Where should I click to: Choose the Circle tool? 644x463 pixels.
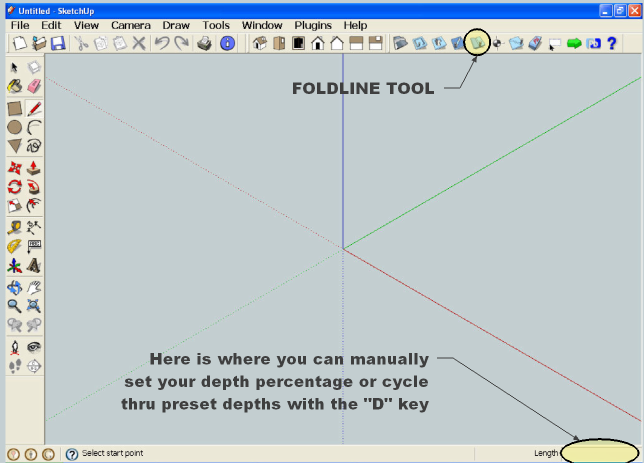pos(15,127)
